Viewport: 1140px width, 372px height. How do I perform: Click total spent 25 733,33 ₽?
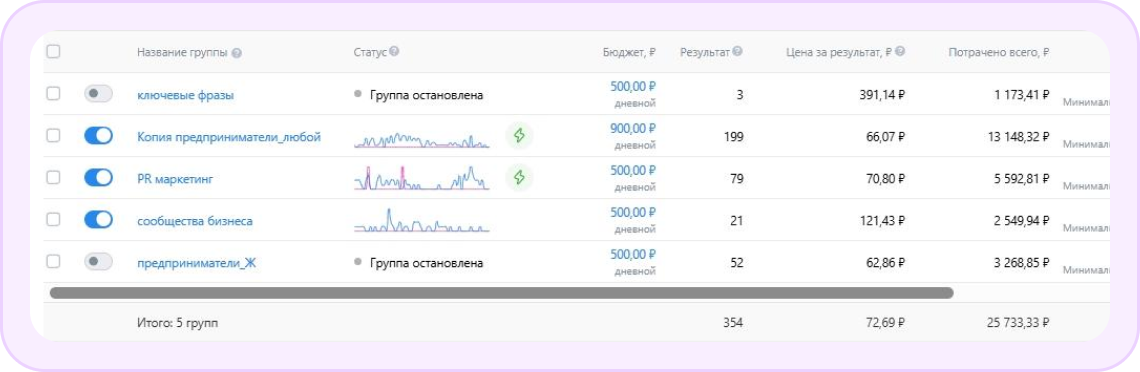[1019, 323]
